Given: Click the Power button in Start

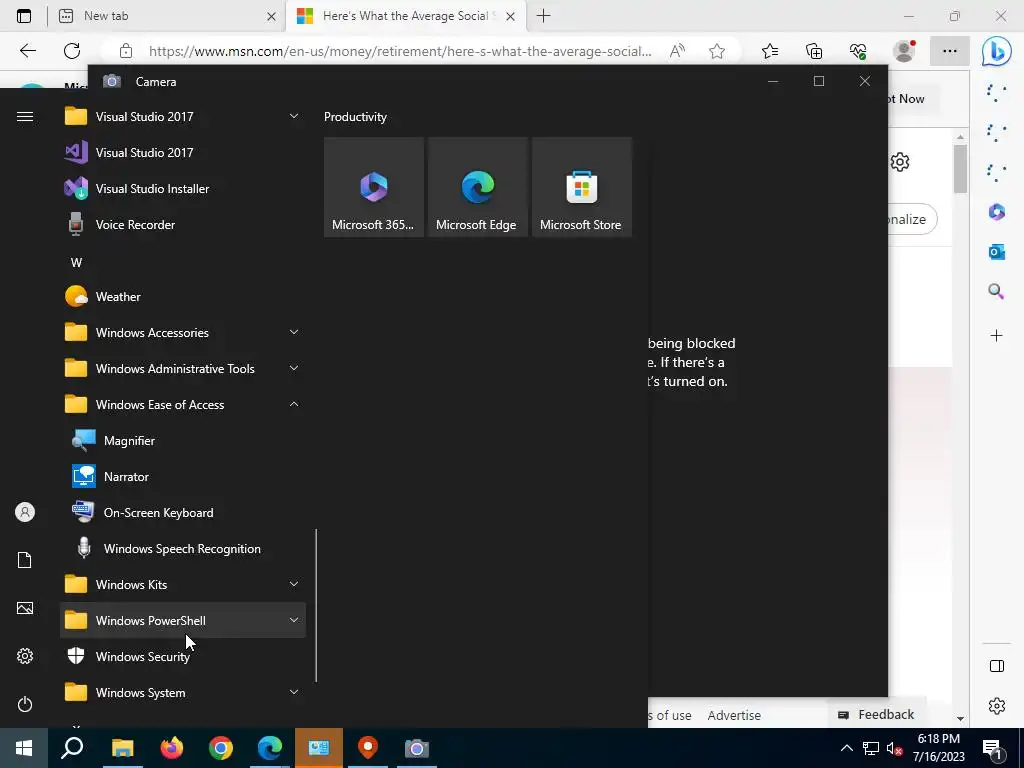Looking at the screenshot, I should (25, 704).
